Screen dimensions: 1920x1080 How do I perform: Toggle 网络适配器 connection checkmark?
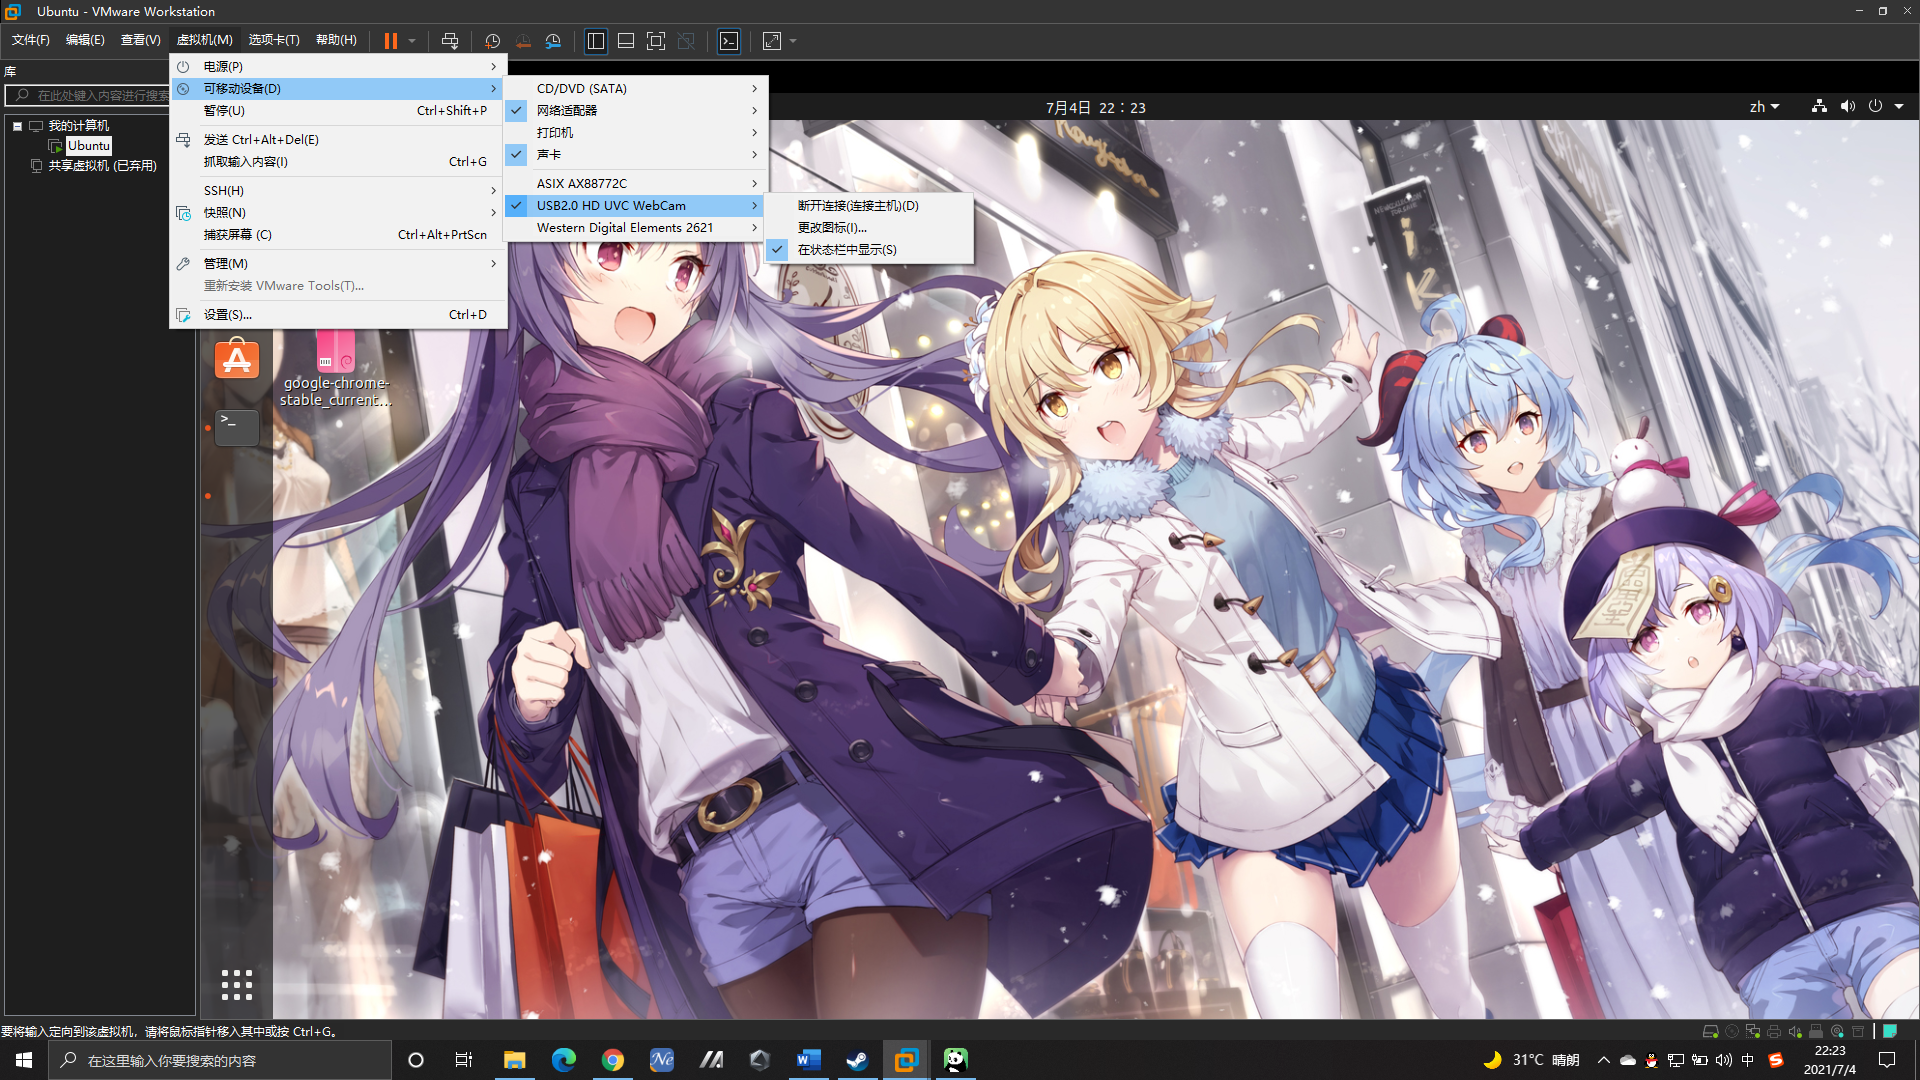coord(516,110)
